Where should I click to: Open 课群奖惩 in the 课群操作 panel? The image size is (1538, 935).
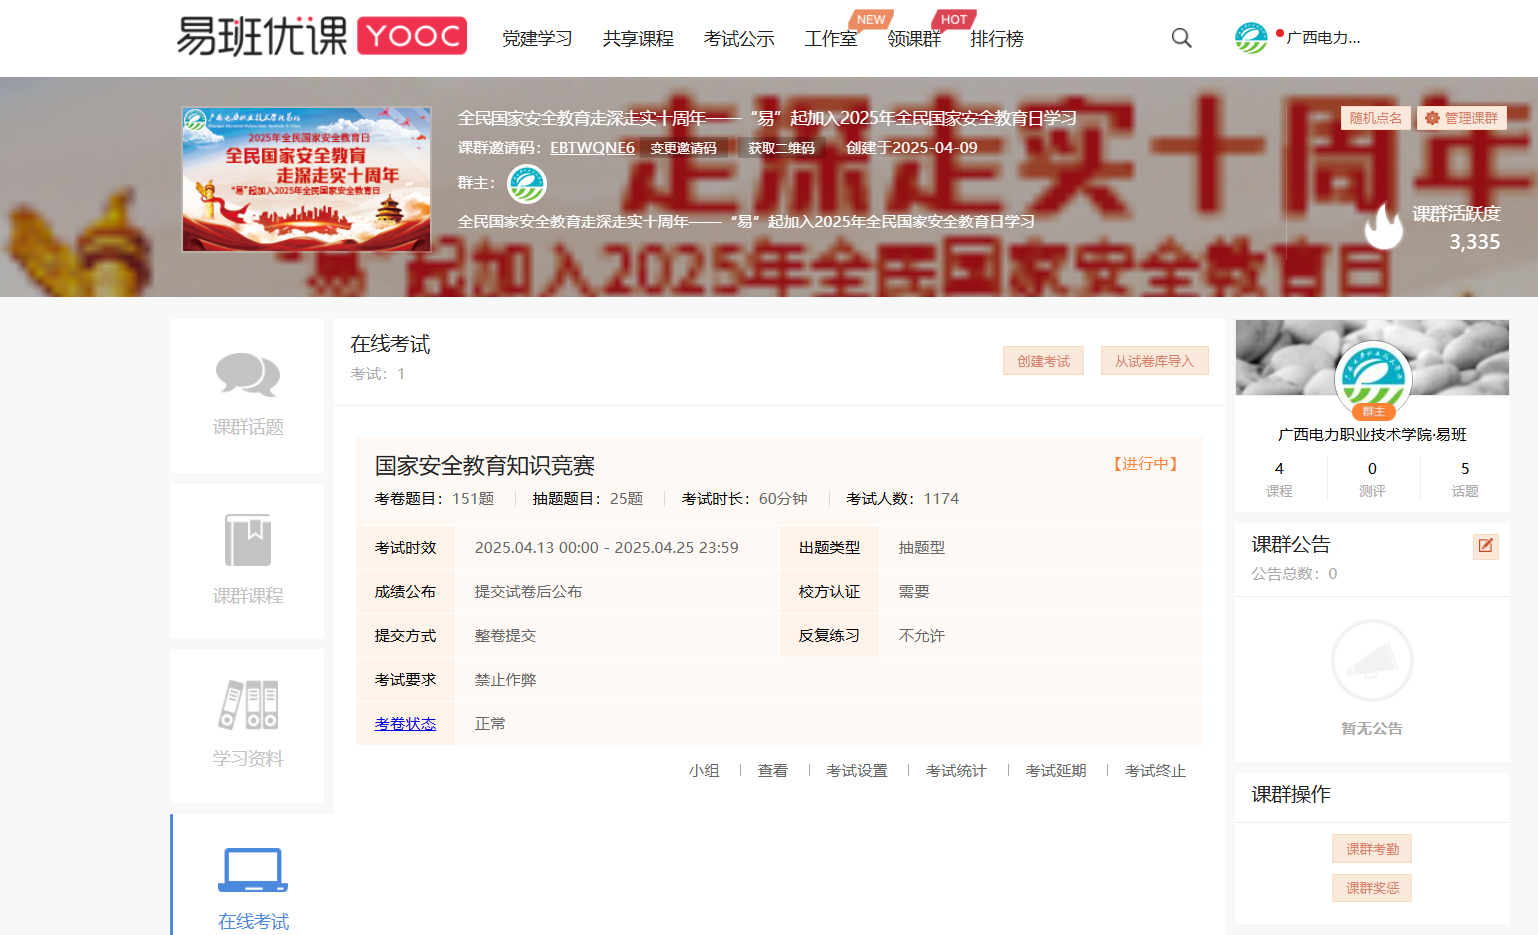coord(1371,887)
